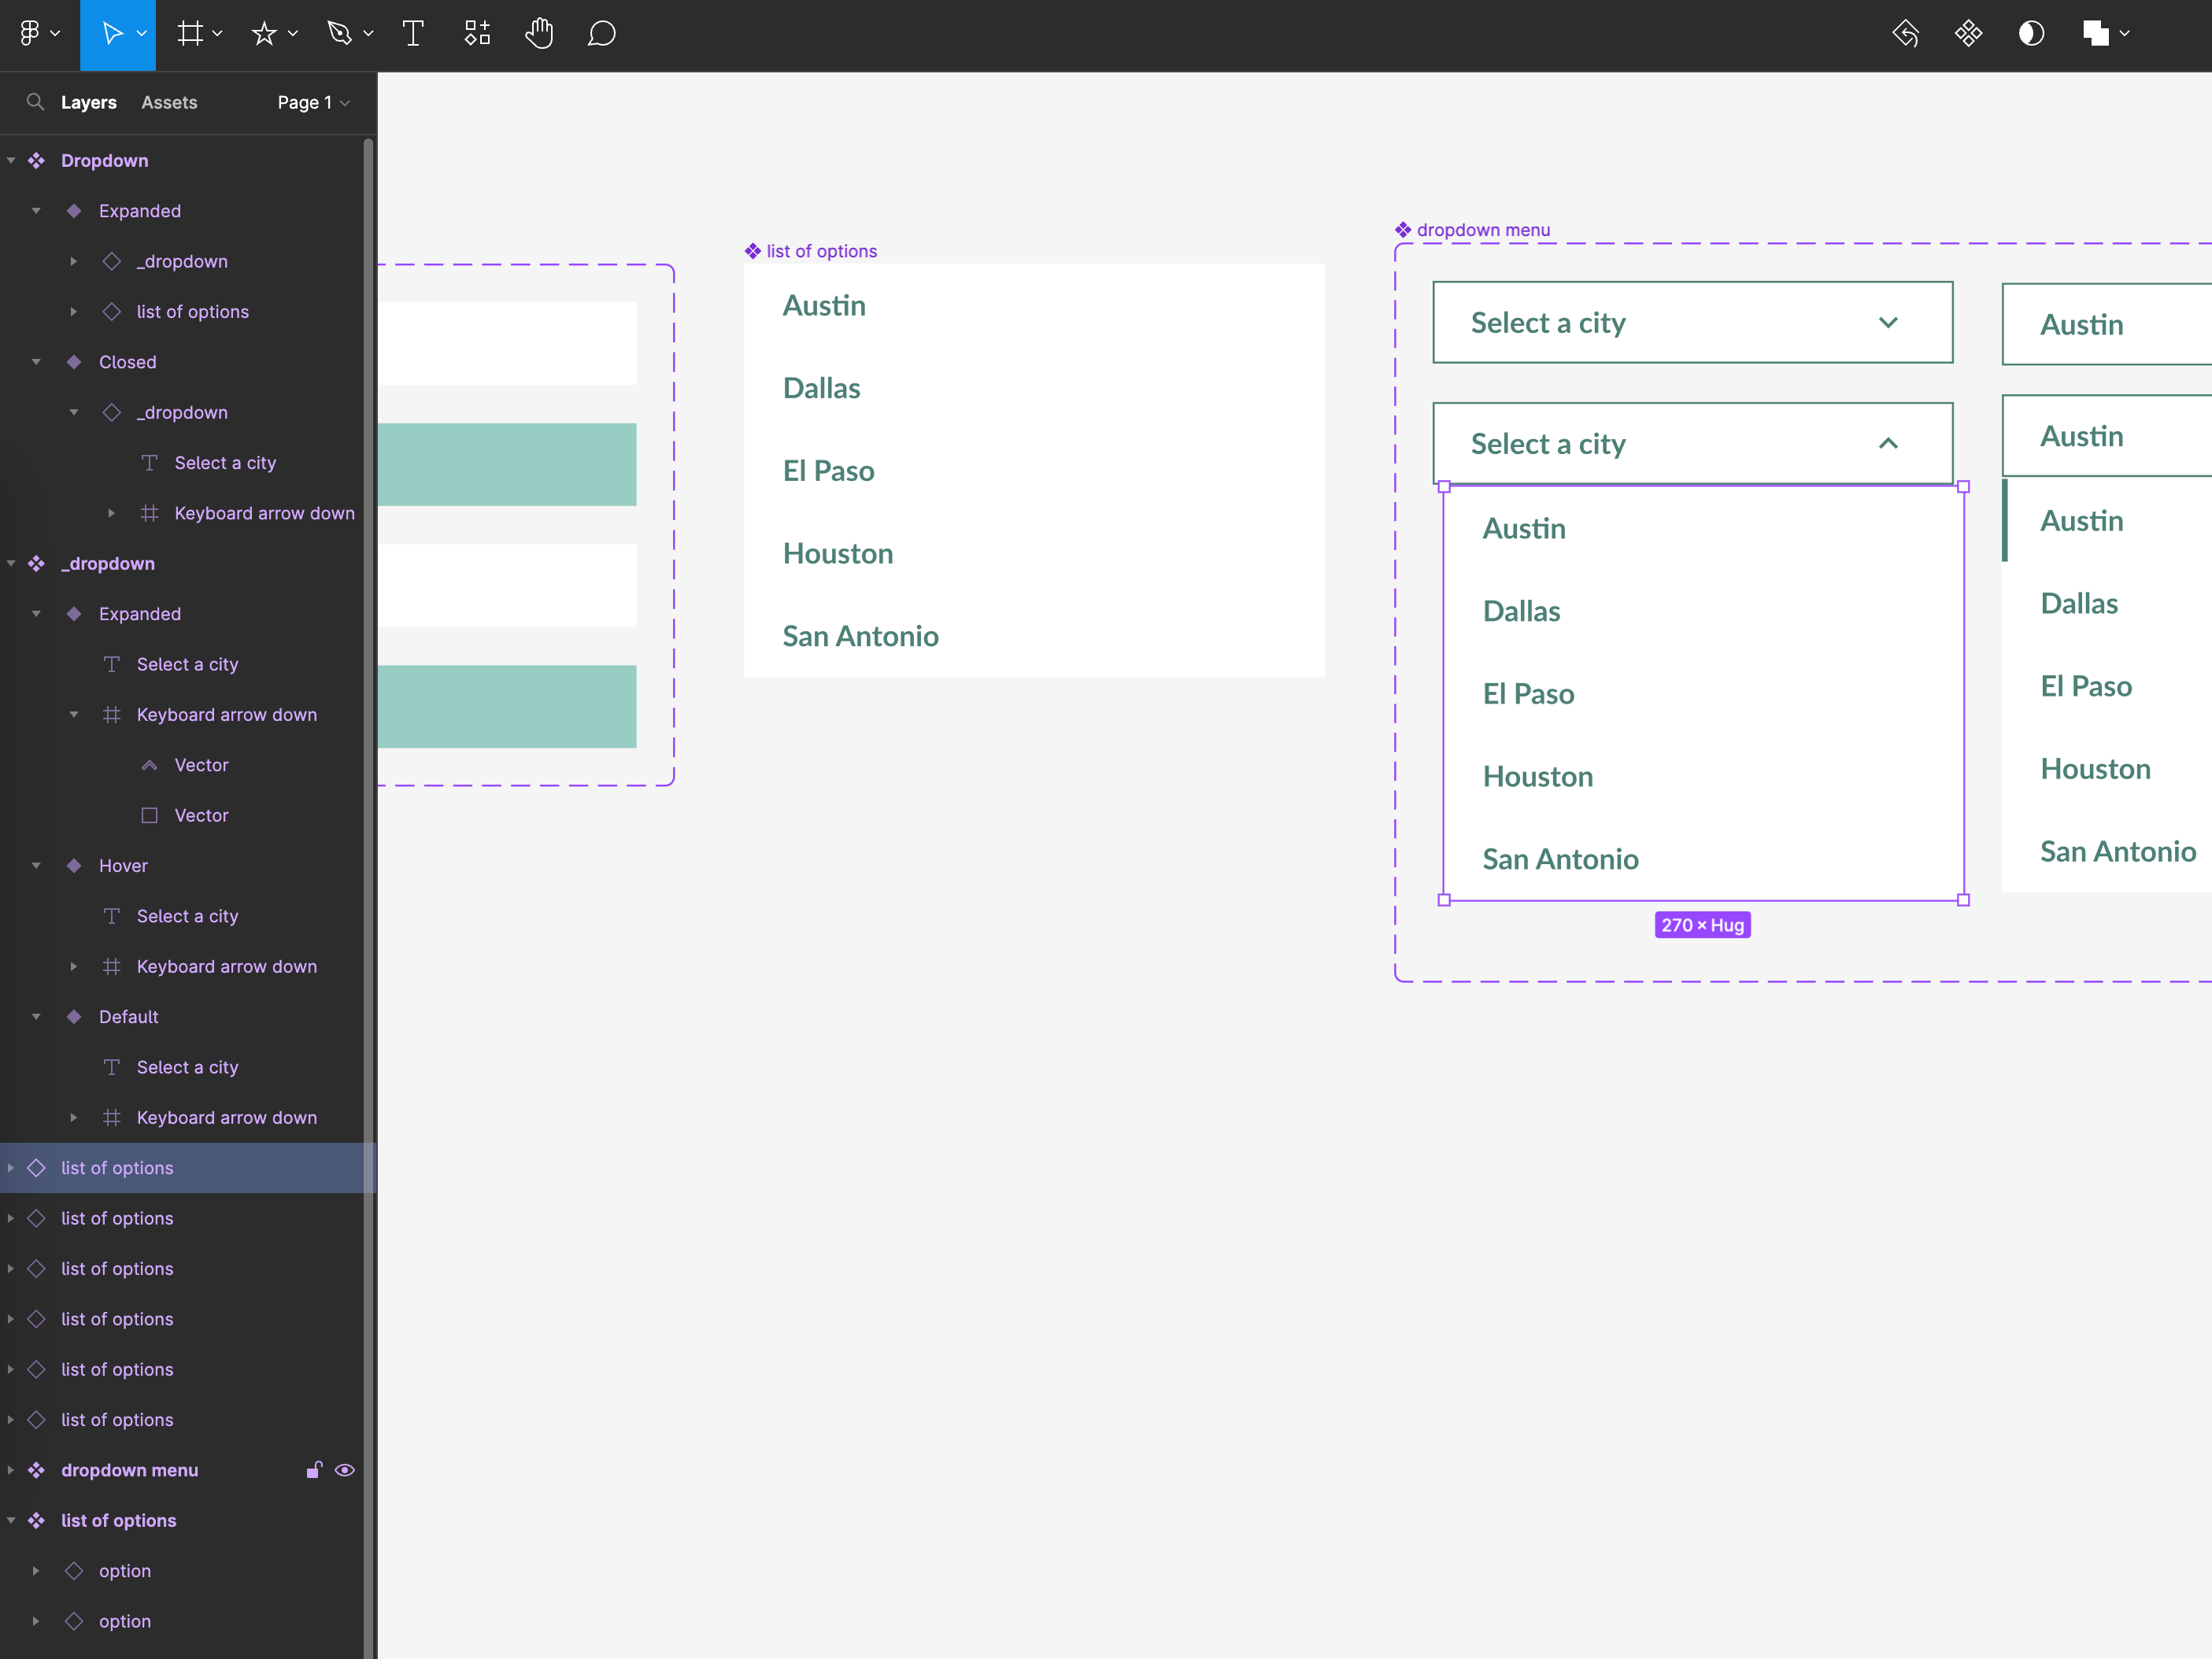Toggle lock on dropdown menu layer
This screenshot has height=1659, width=2212.
(x=312, y=1469)
